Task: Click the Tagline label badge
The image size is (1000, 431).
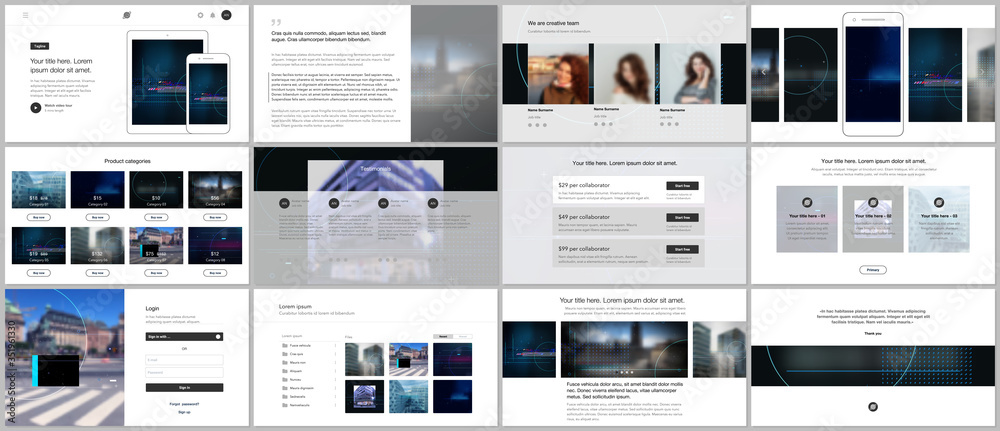Action: [x=40, y=46]
